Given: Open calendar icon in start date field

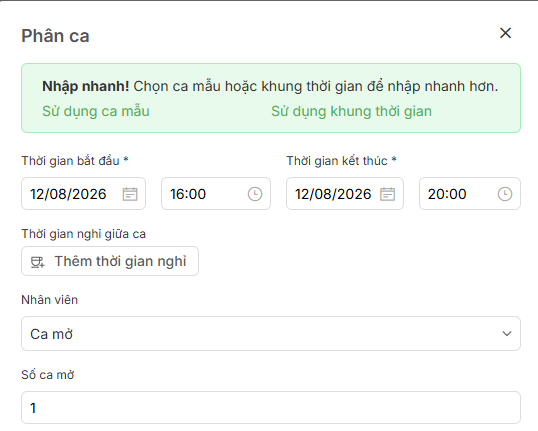Looking at the screenshot, I should [130, 194].
